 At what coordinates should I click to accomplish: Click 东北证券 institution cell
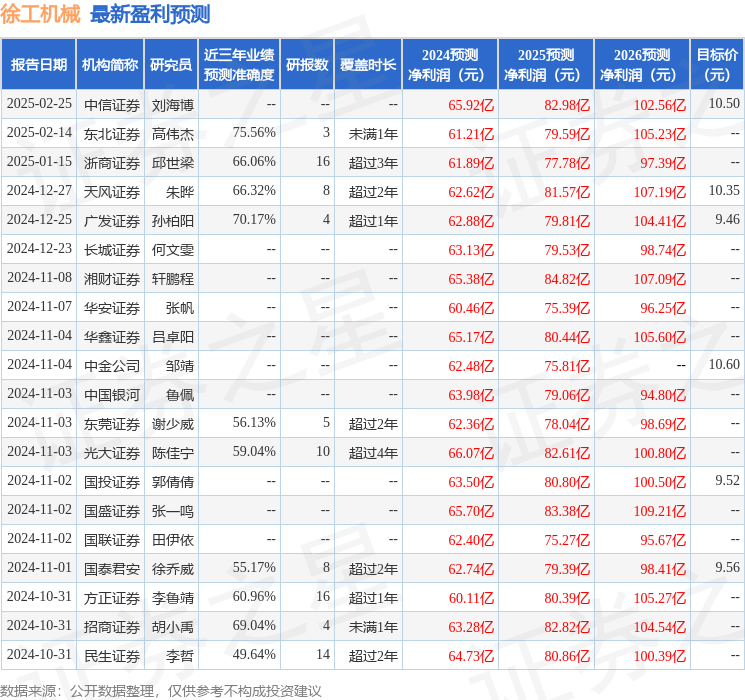tap(112, 134)
